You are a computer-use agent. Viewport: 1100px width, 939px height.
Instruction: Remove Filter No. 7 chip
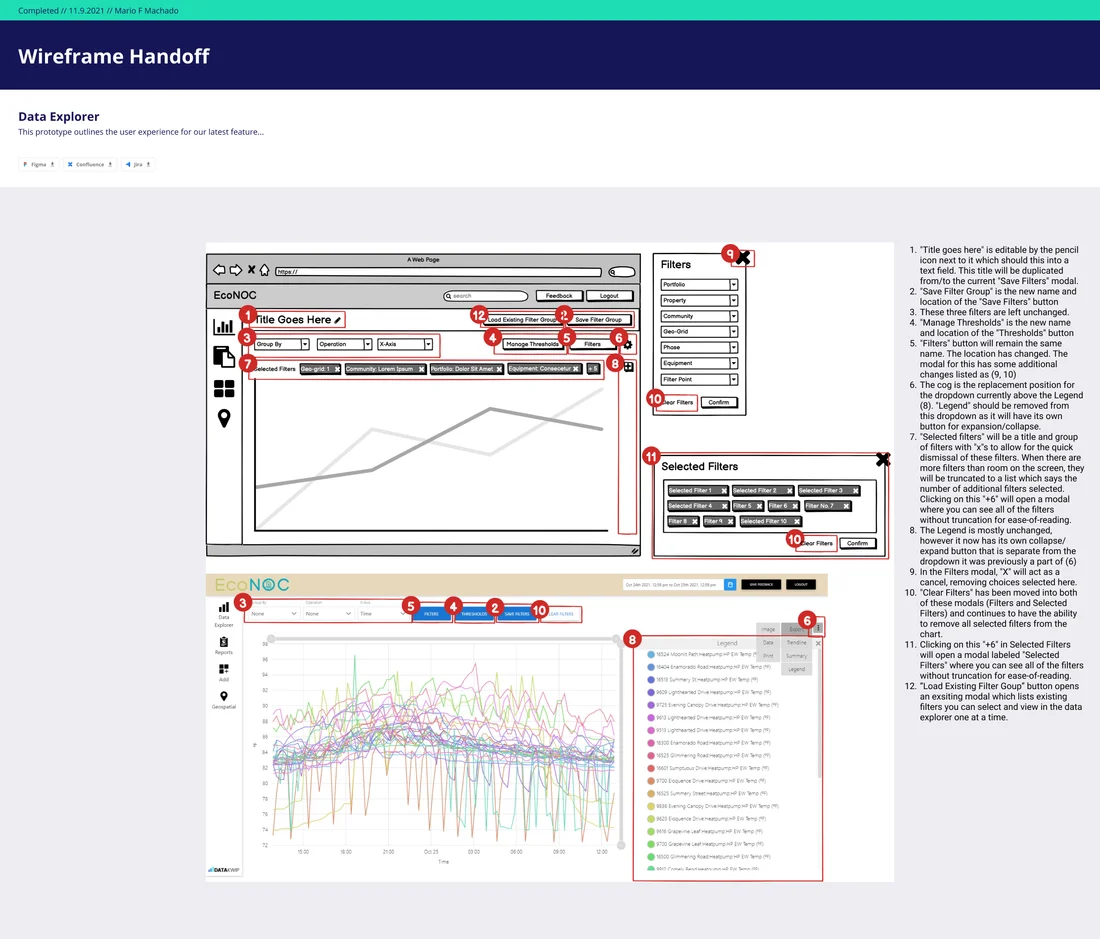click(x=846, y=506)
